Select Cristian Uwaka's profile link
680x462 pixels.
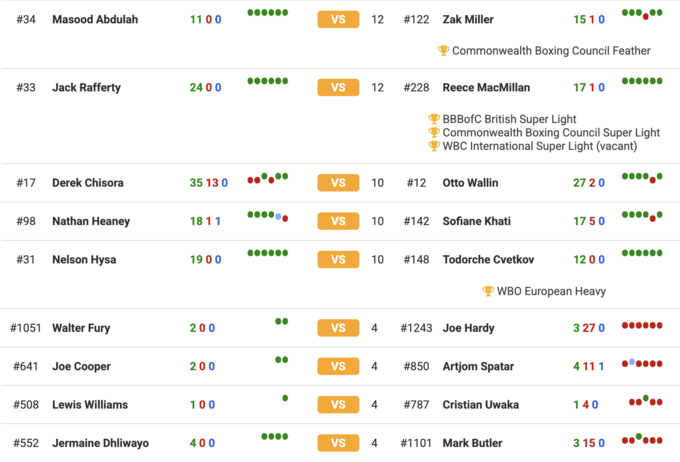point(481,405)
